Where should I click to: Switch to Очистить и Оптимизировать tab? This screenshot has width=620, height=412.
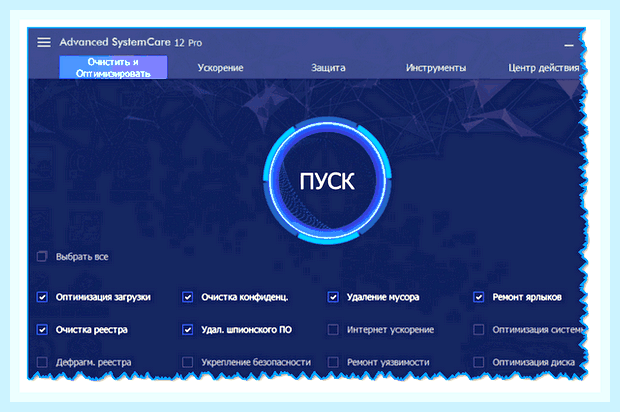[x=113, y=68]
